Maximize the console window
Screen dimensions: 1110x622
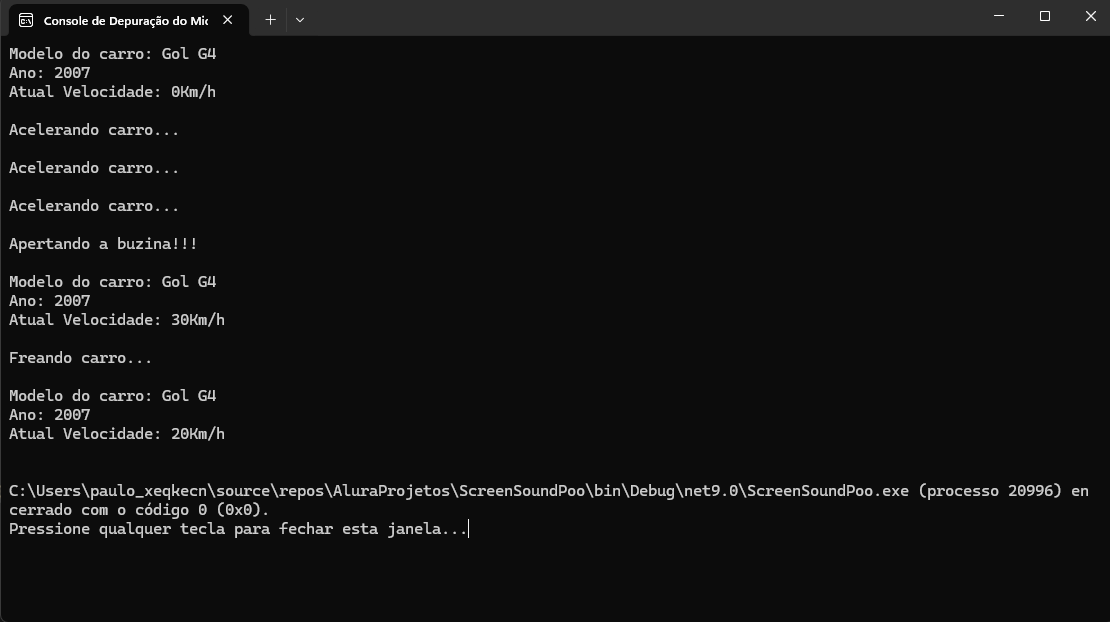(x=1045, y=16)
